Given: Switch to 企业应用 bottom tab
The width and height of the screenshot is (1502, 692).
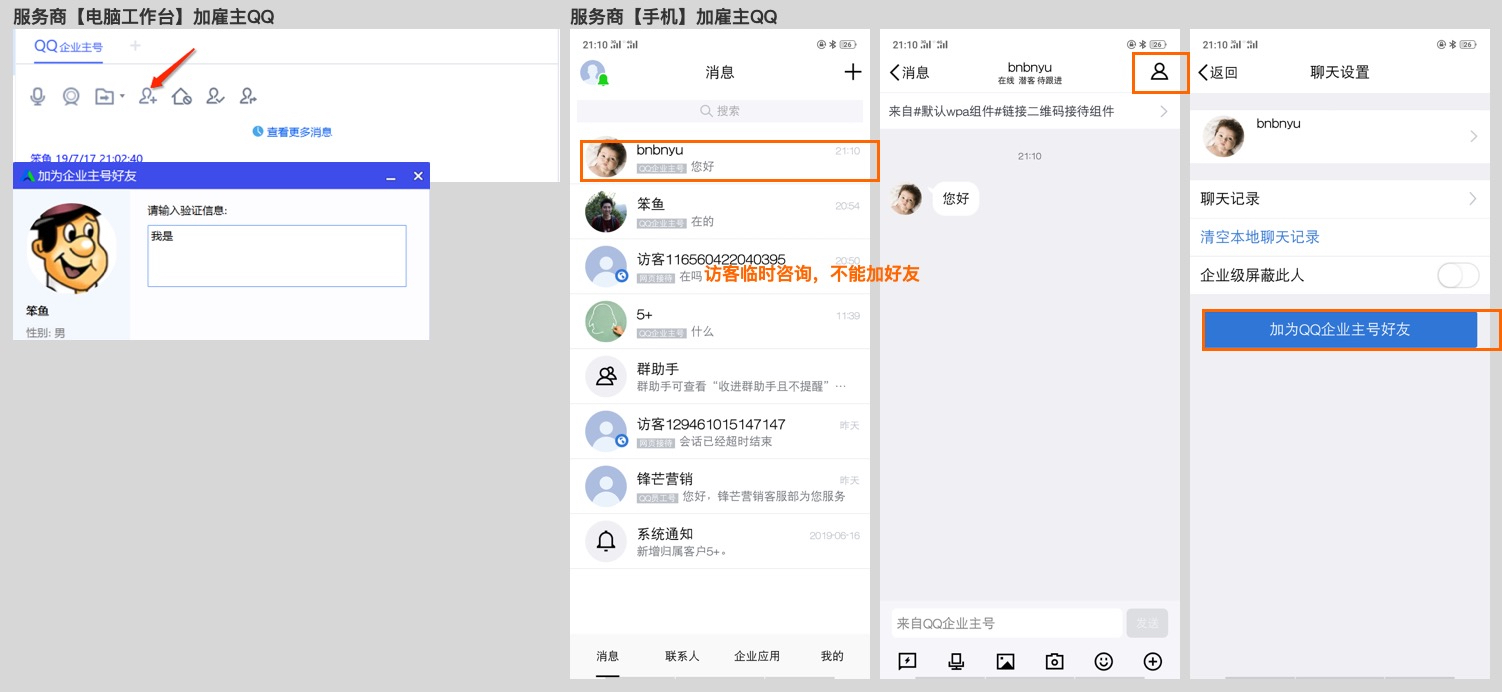Looking at the screenshot, I should (757, 657).
